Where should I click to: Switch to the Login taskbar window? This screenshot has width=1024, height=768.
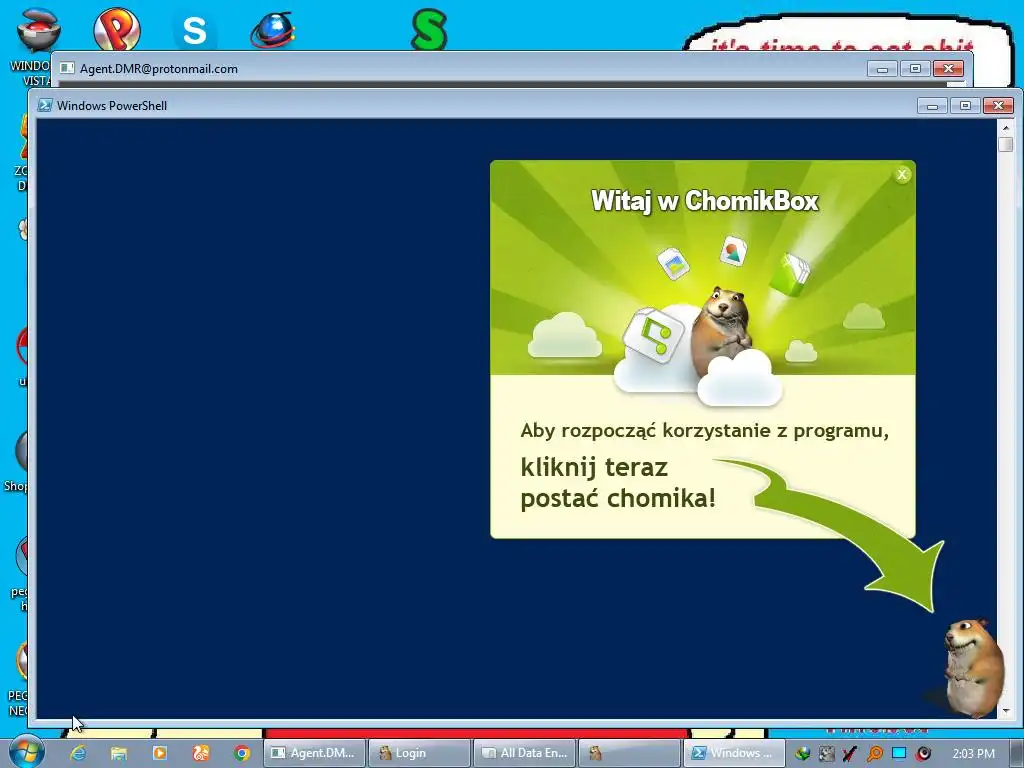(x=419, y=753)
